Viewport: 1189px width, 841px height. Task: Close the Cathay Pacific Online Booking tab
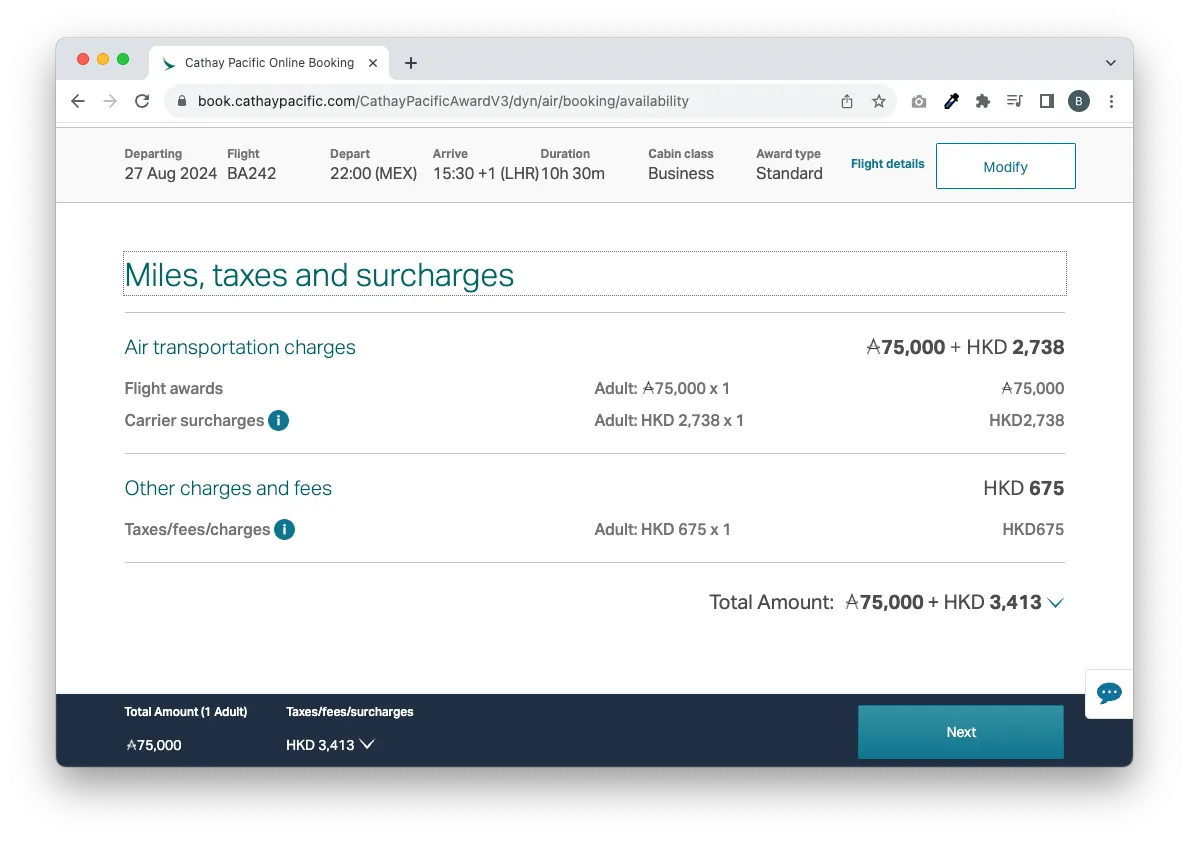pos(373,63)
